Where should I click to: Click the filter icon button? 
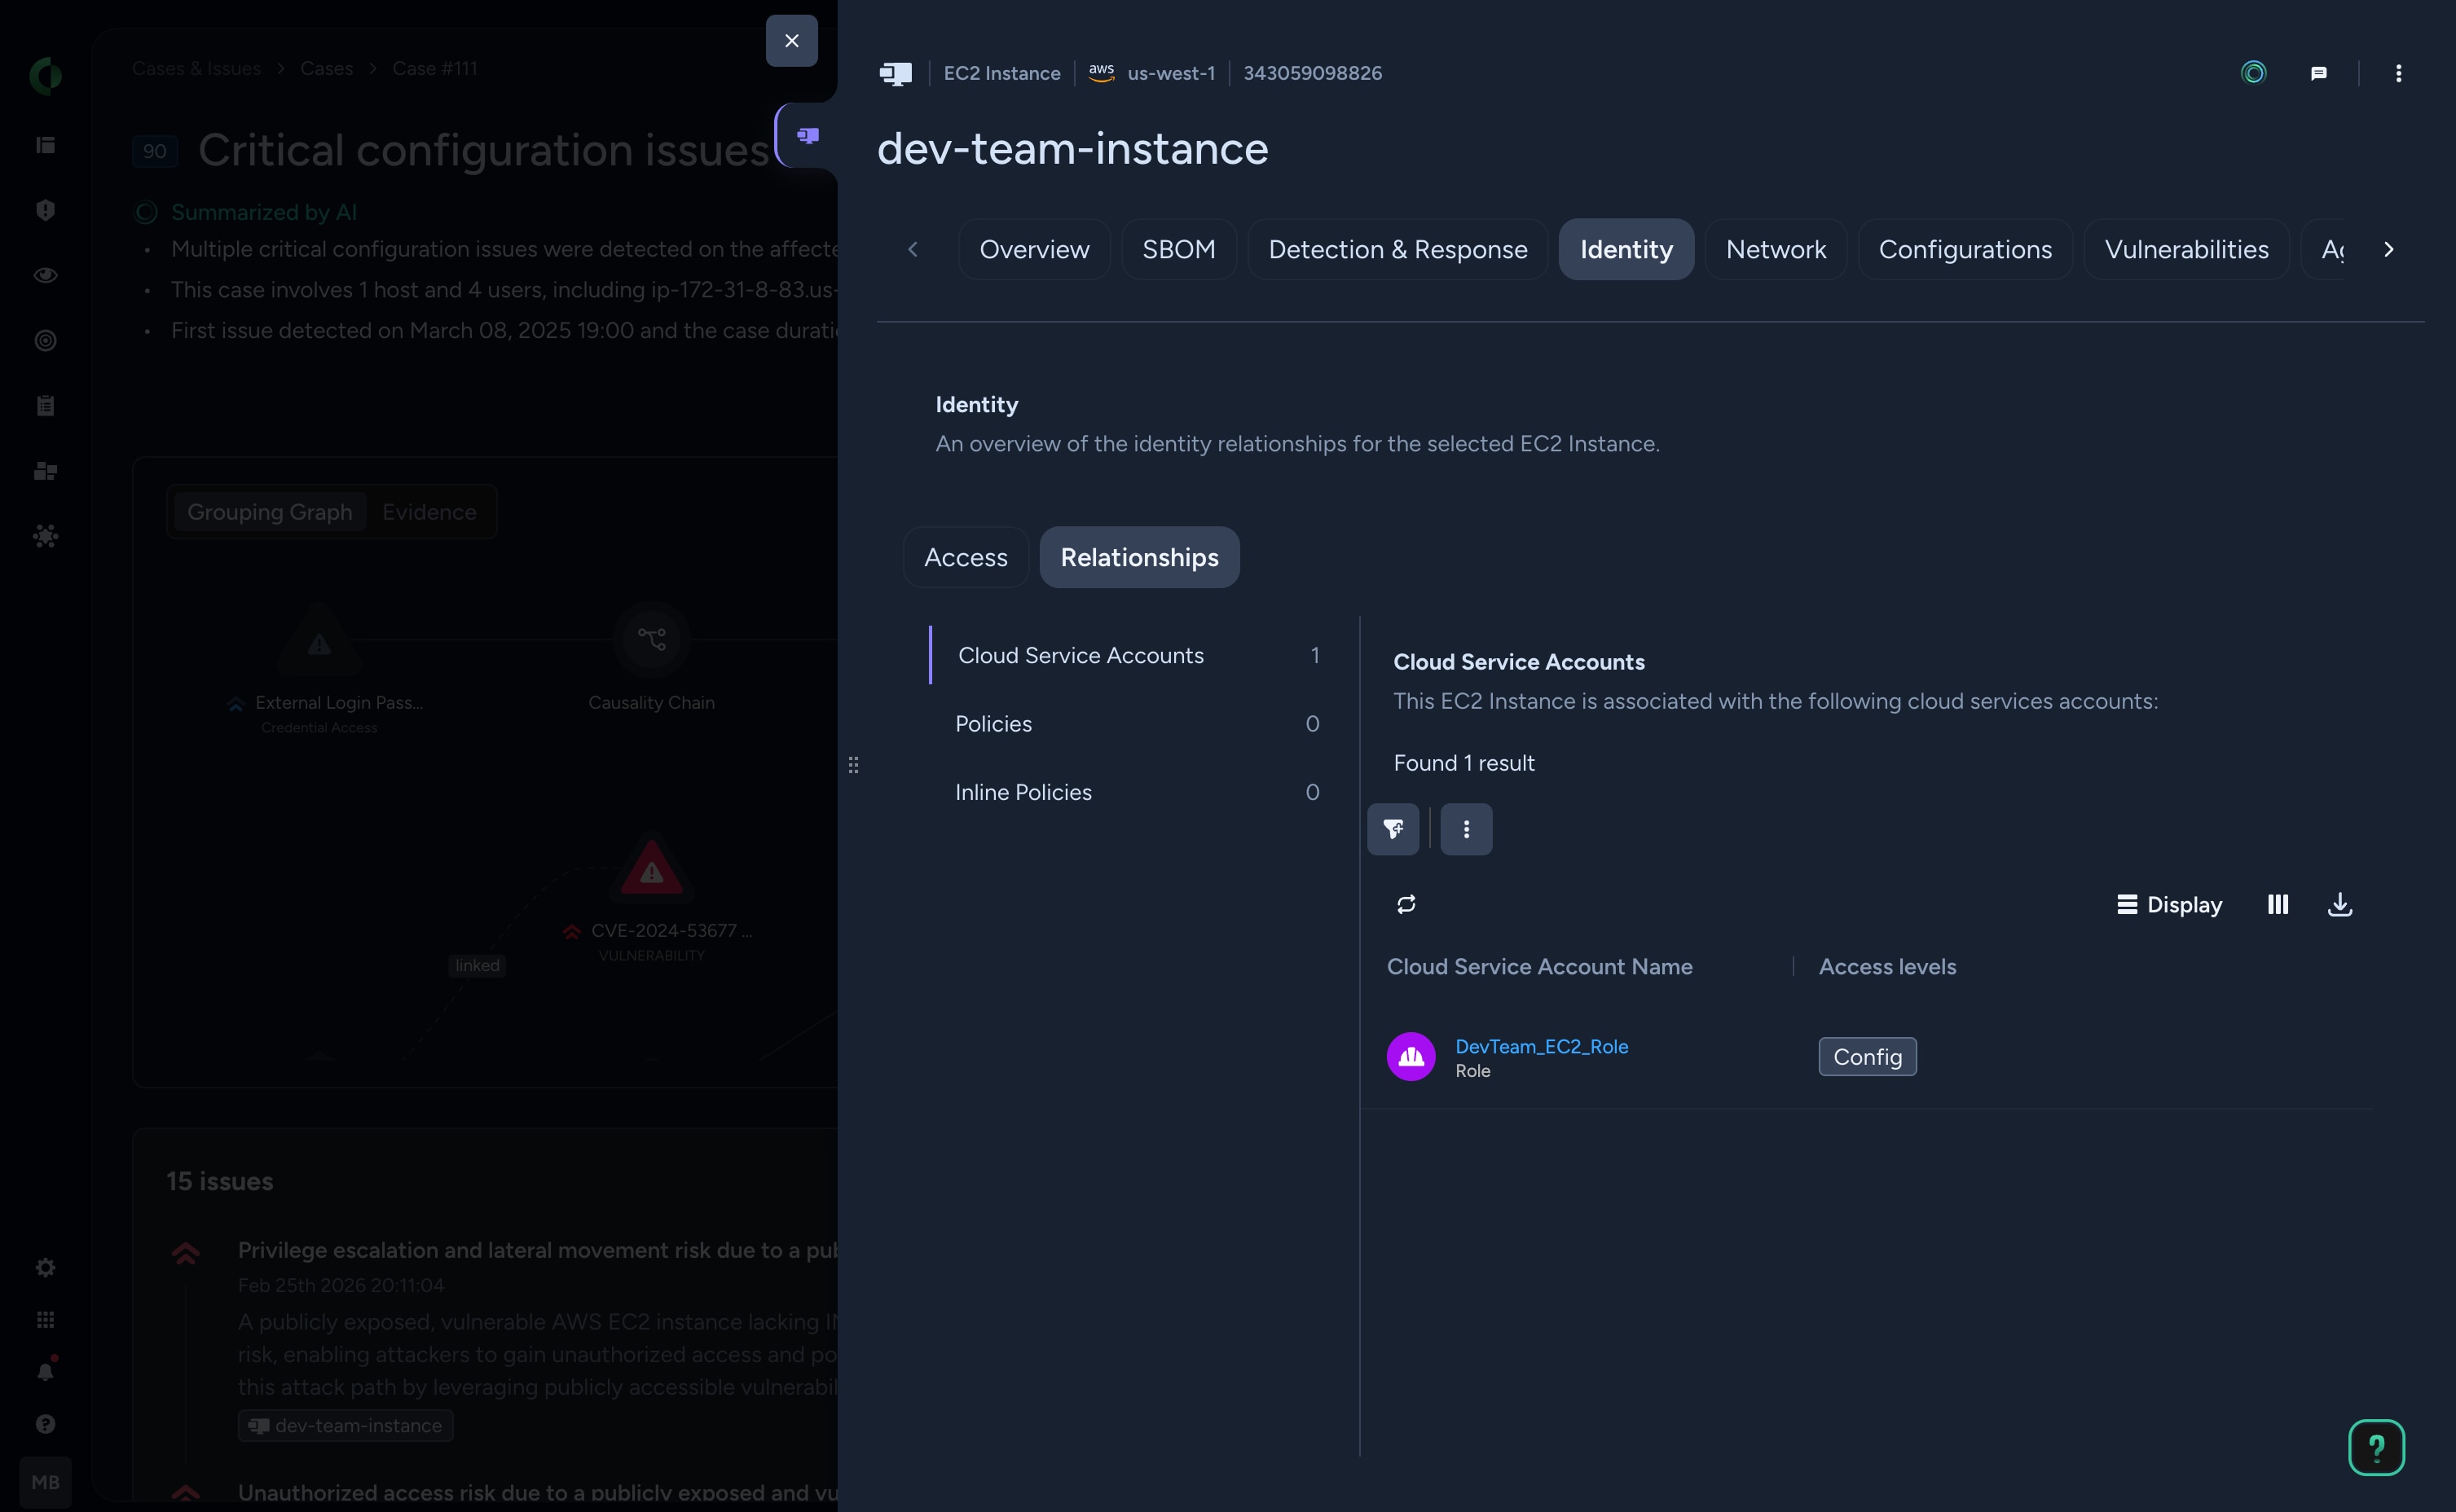tap(1393, 829)
